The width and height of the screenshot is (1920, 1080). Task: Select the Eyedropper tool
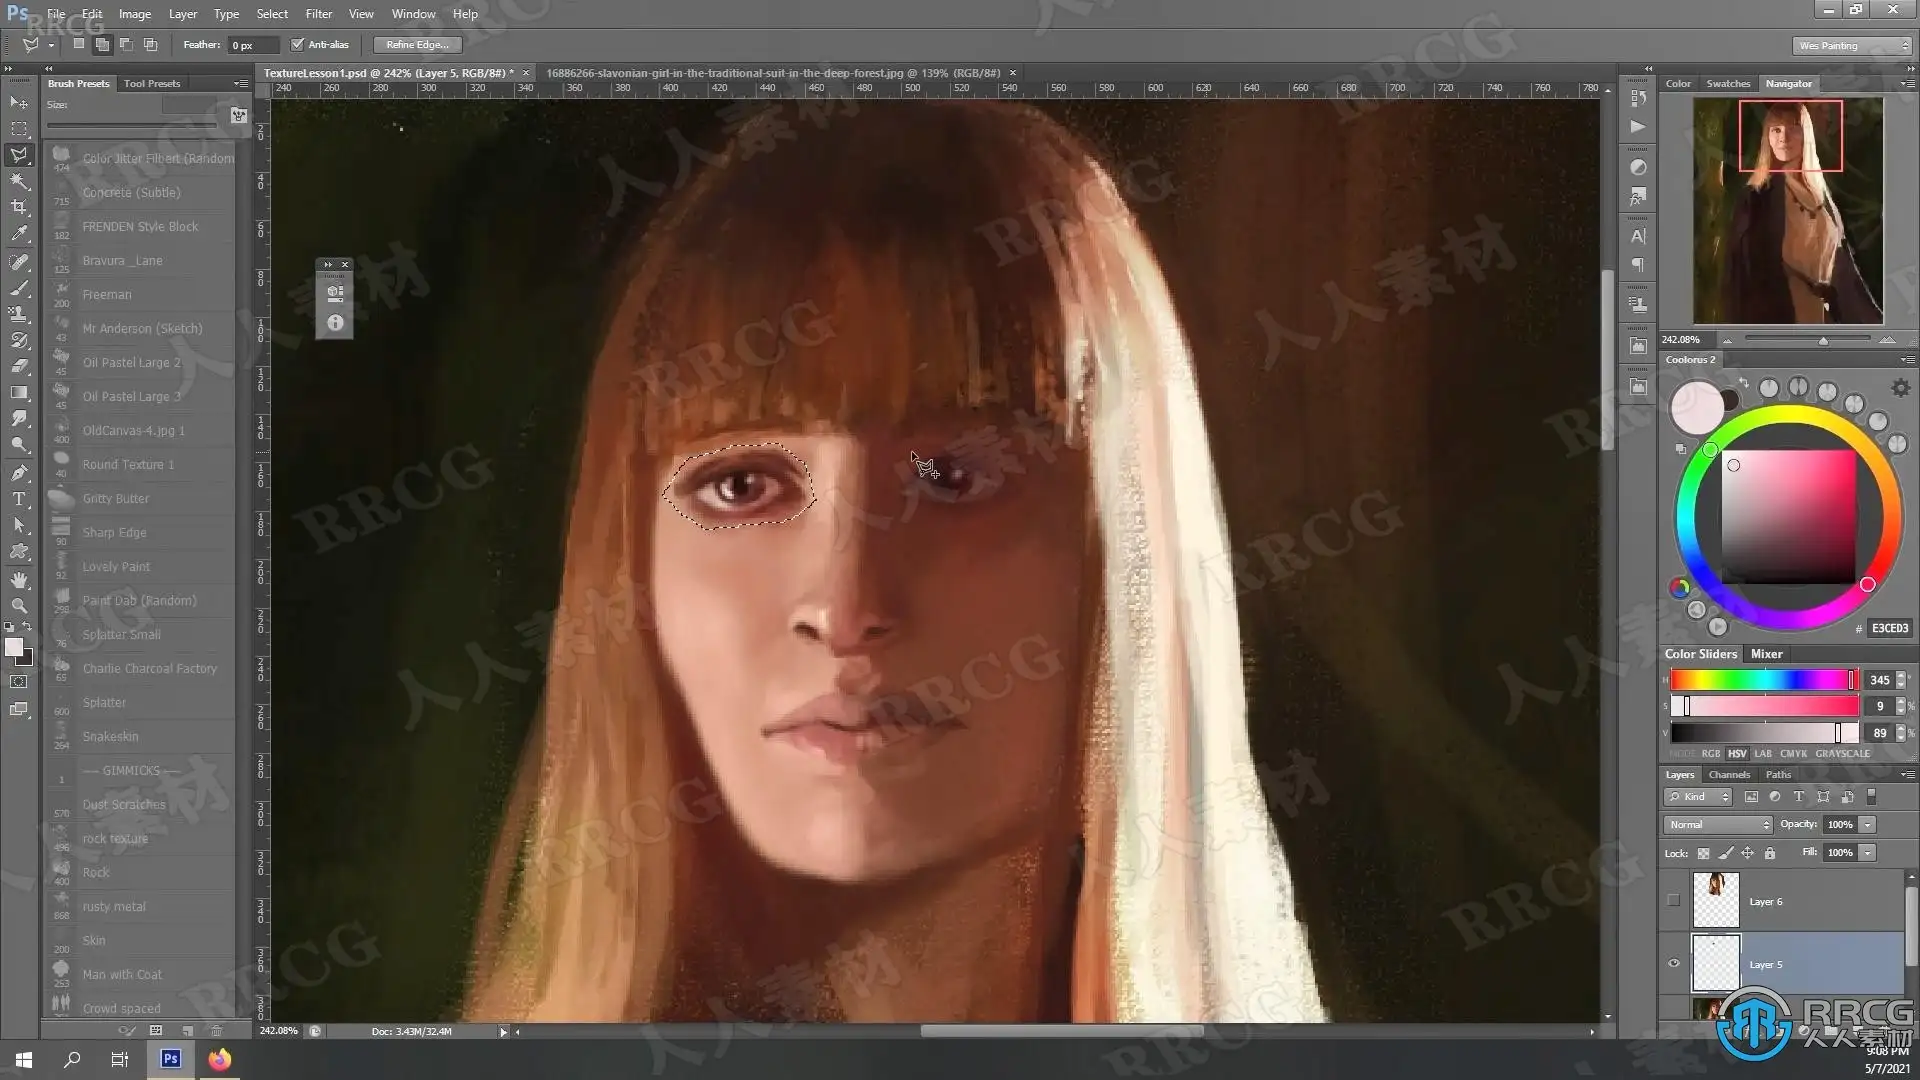pyautogui.click(x=19, y=234)
